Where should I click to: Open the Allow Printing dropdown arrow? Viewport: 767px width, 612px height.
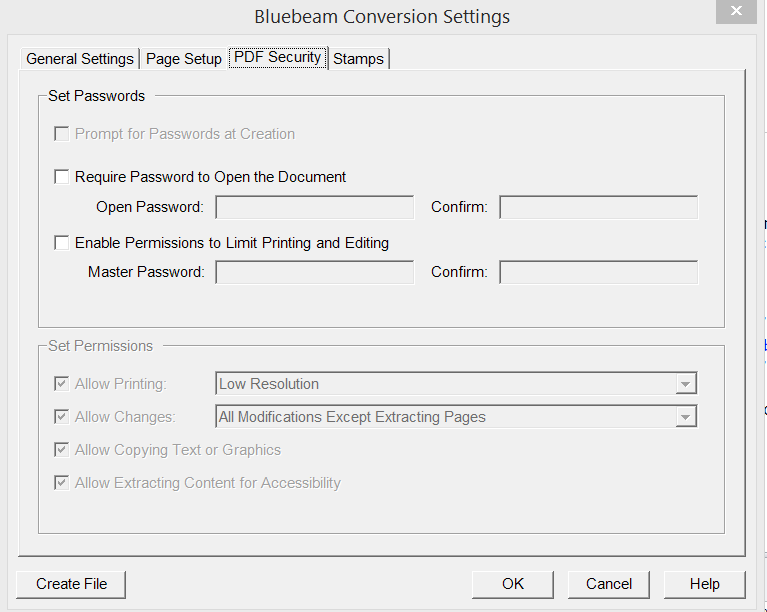click(x=686, y=384)
